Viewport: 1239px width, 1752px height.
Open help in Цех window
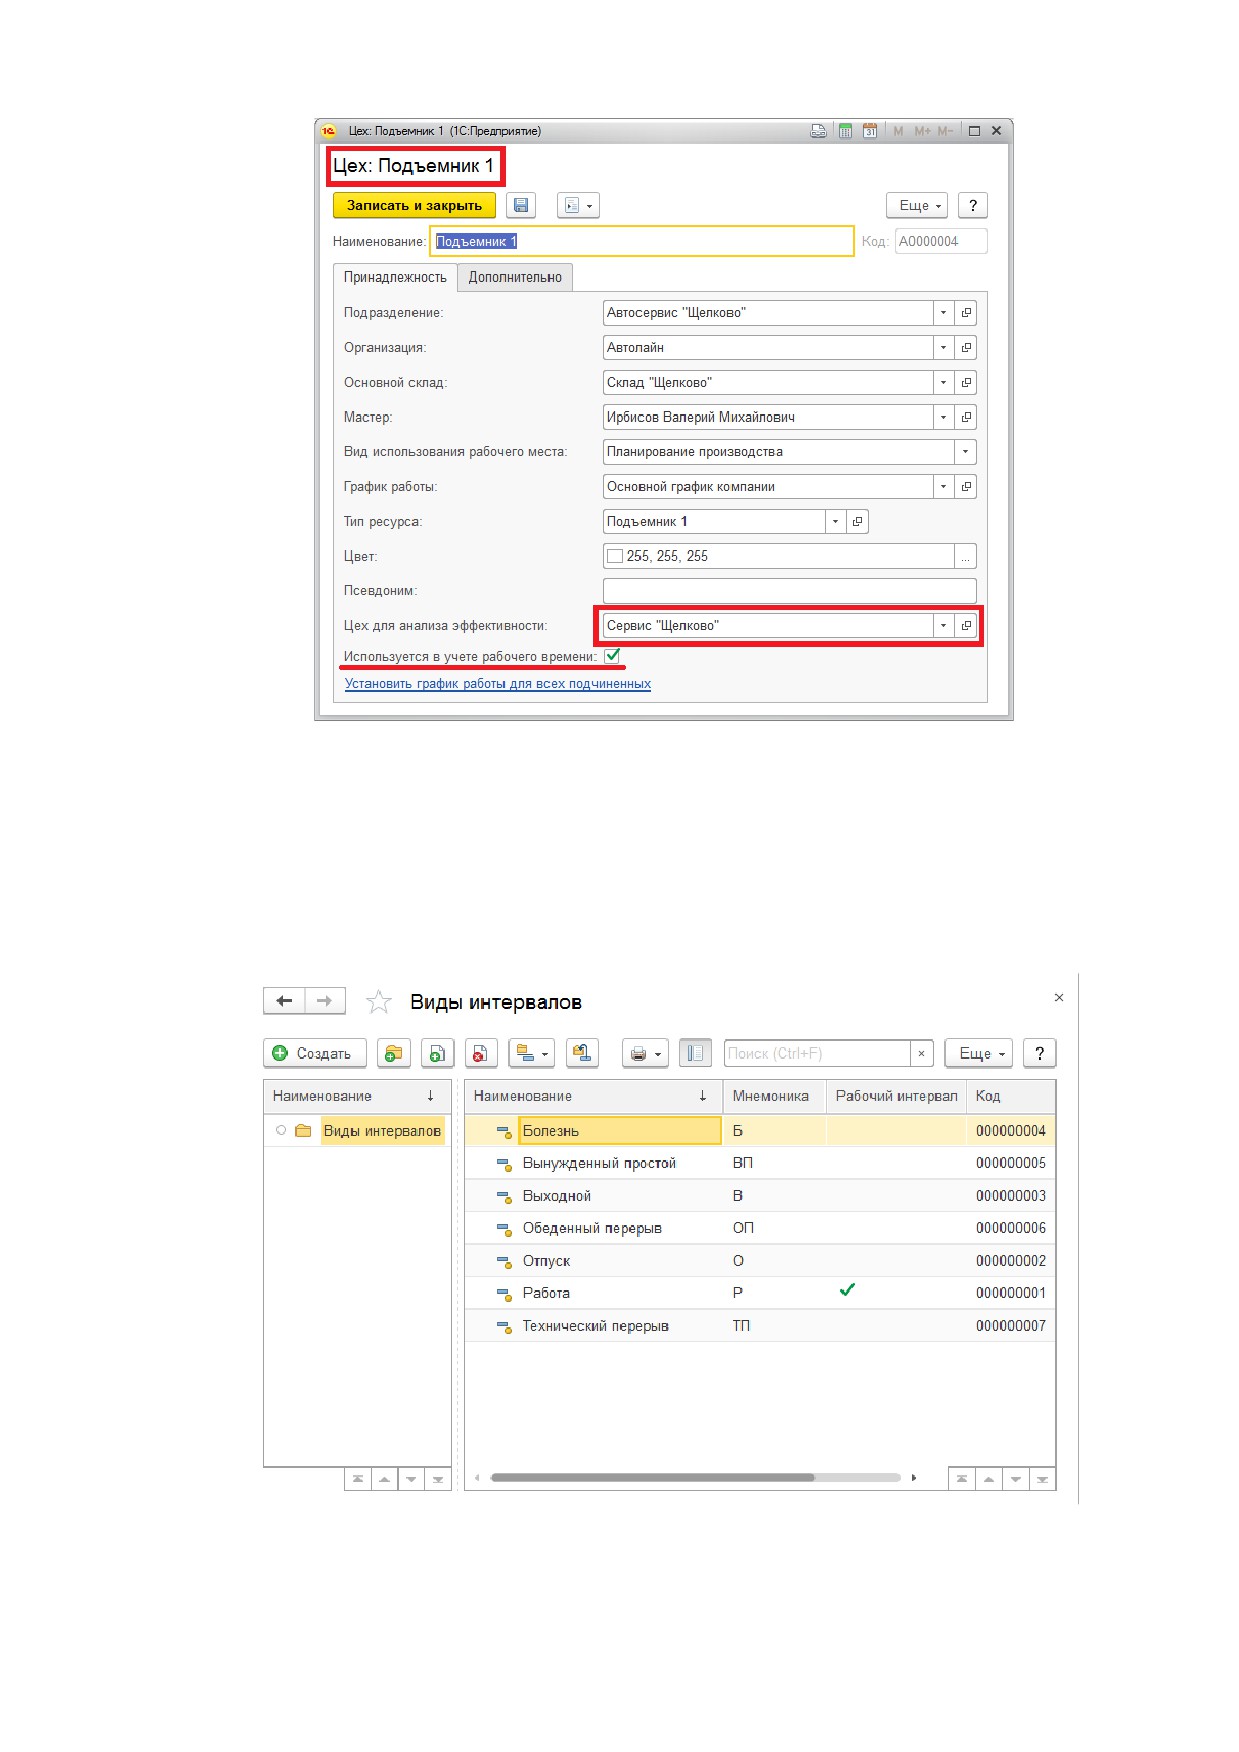[x=973, y=205]
